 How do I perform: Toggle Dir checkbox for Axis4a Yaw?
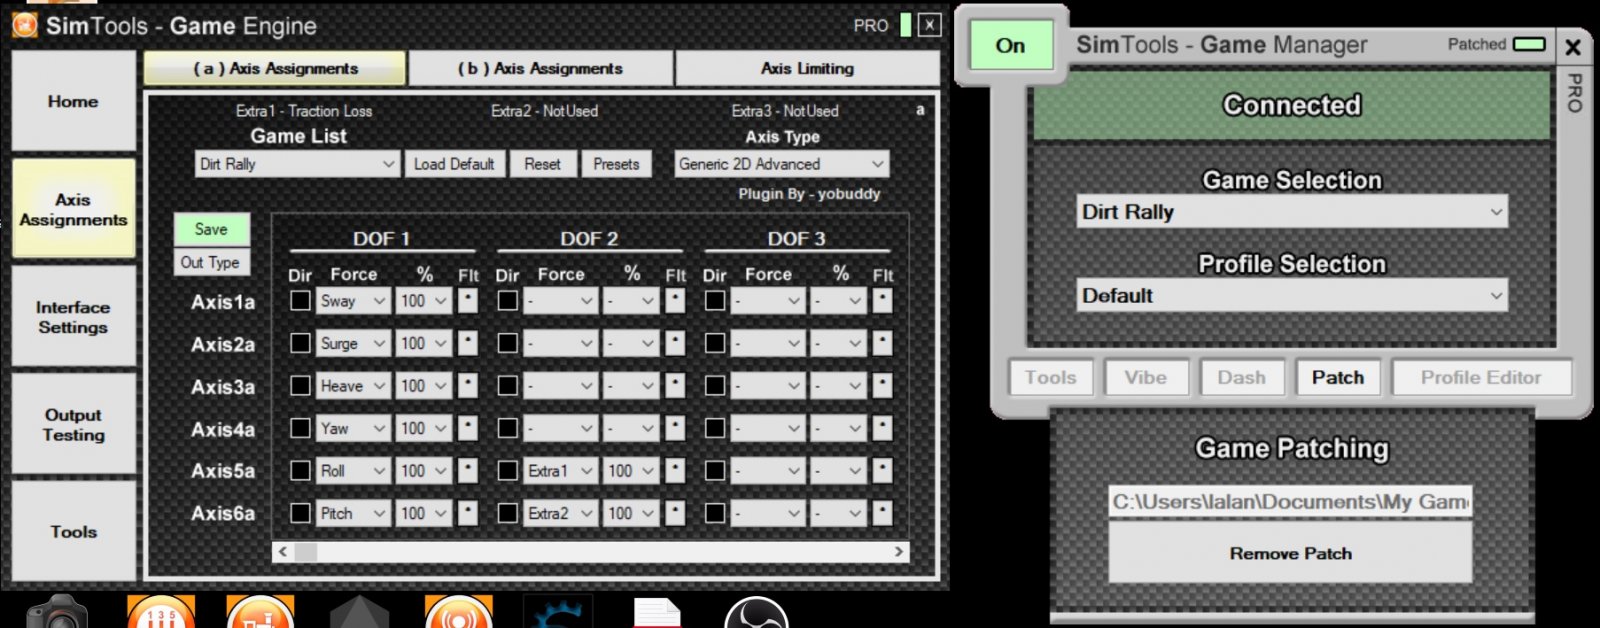click(x=300, y=428)
